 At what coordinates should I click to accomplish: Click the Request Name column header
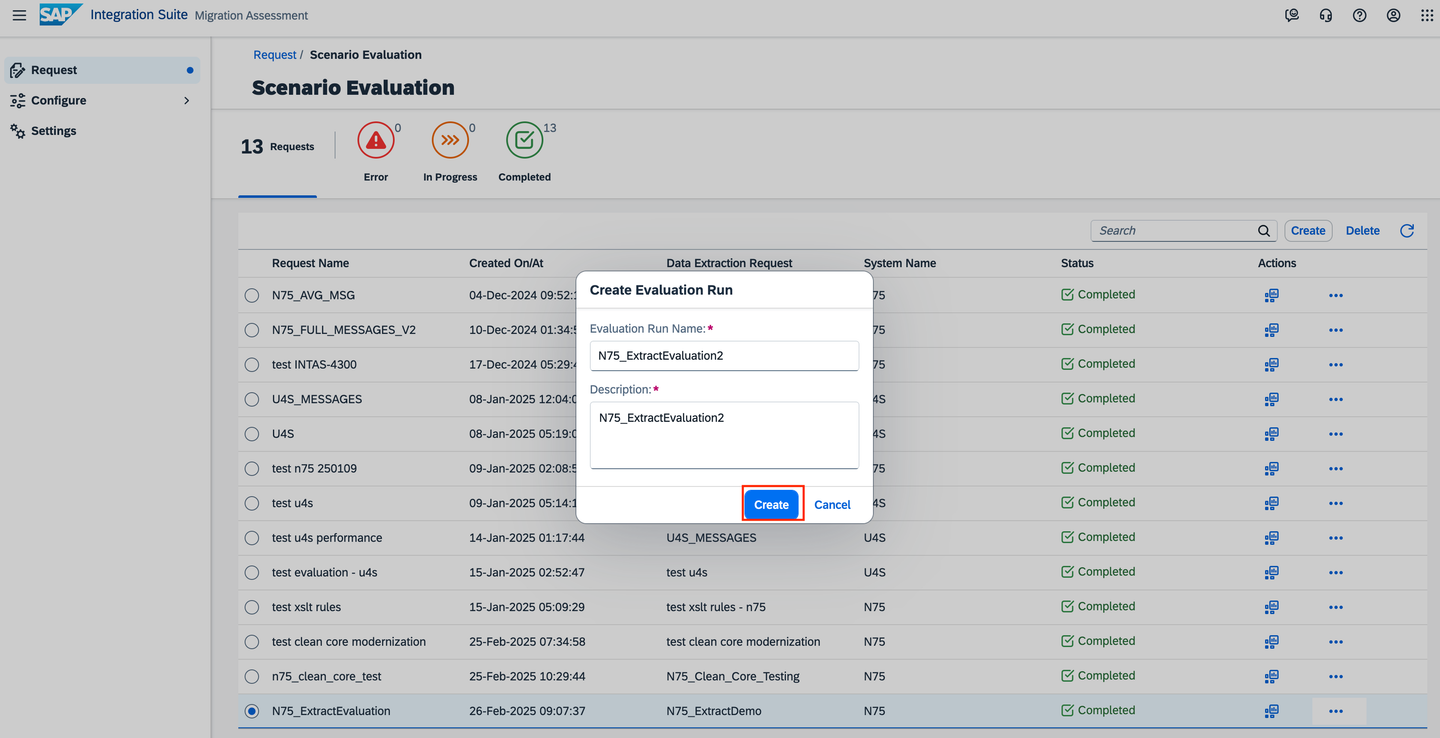(x=310, y=264)
